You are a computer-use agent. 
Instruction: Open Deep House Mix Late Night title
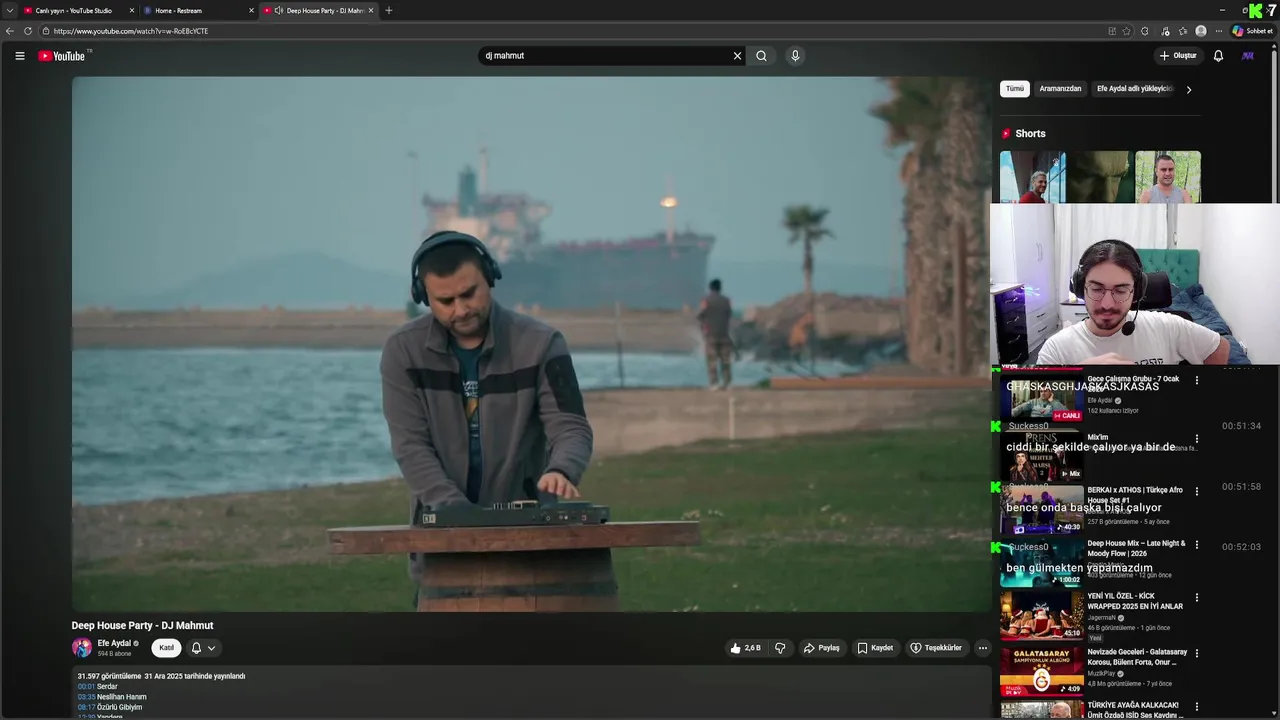click(1136, 548)
